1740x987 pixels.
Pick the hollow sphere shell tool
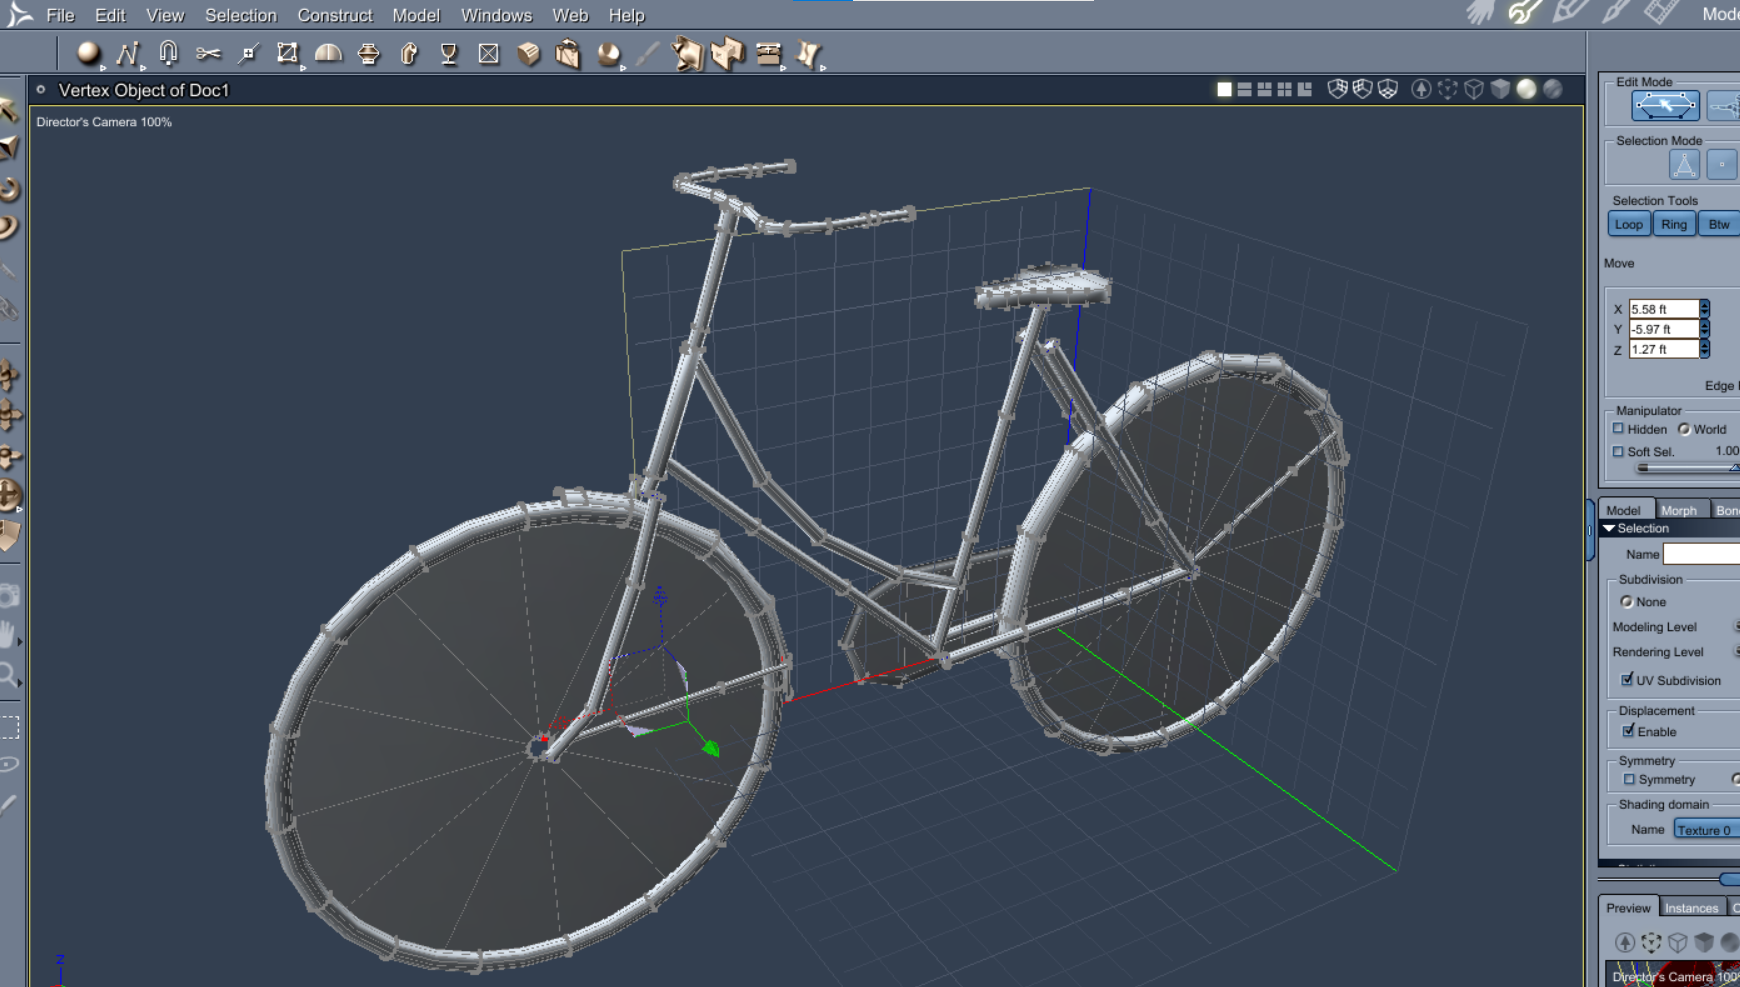(x=608, y=53)
